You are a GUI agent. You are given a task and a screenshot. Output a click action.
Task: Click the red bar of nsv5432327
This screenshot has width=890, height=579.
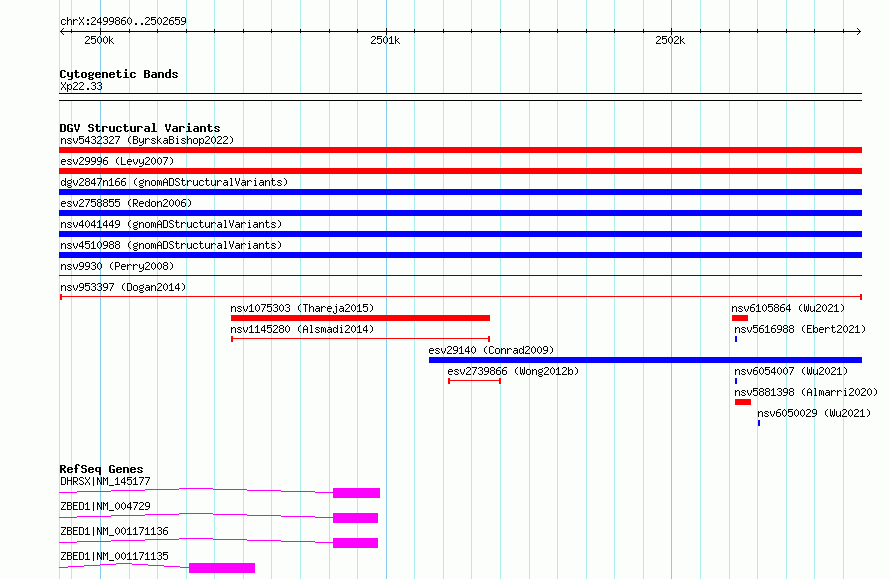coord(460,150)
